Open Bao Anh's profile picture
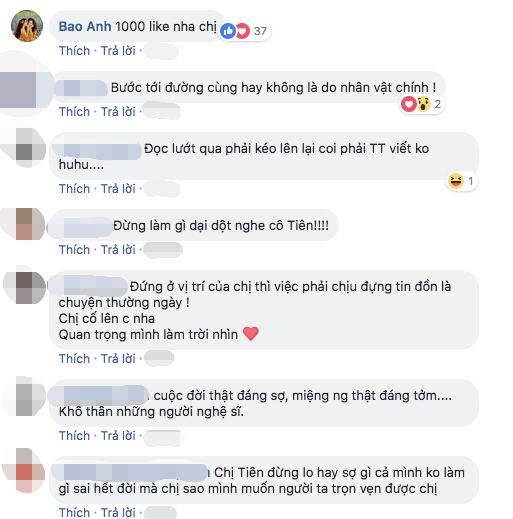 point(27,26)
